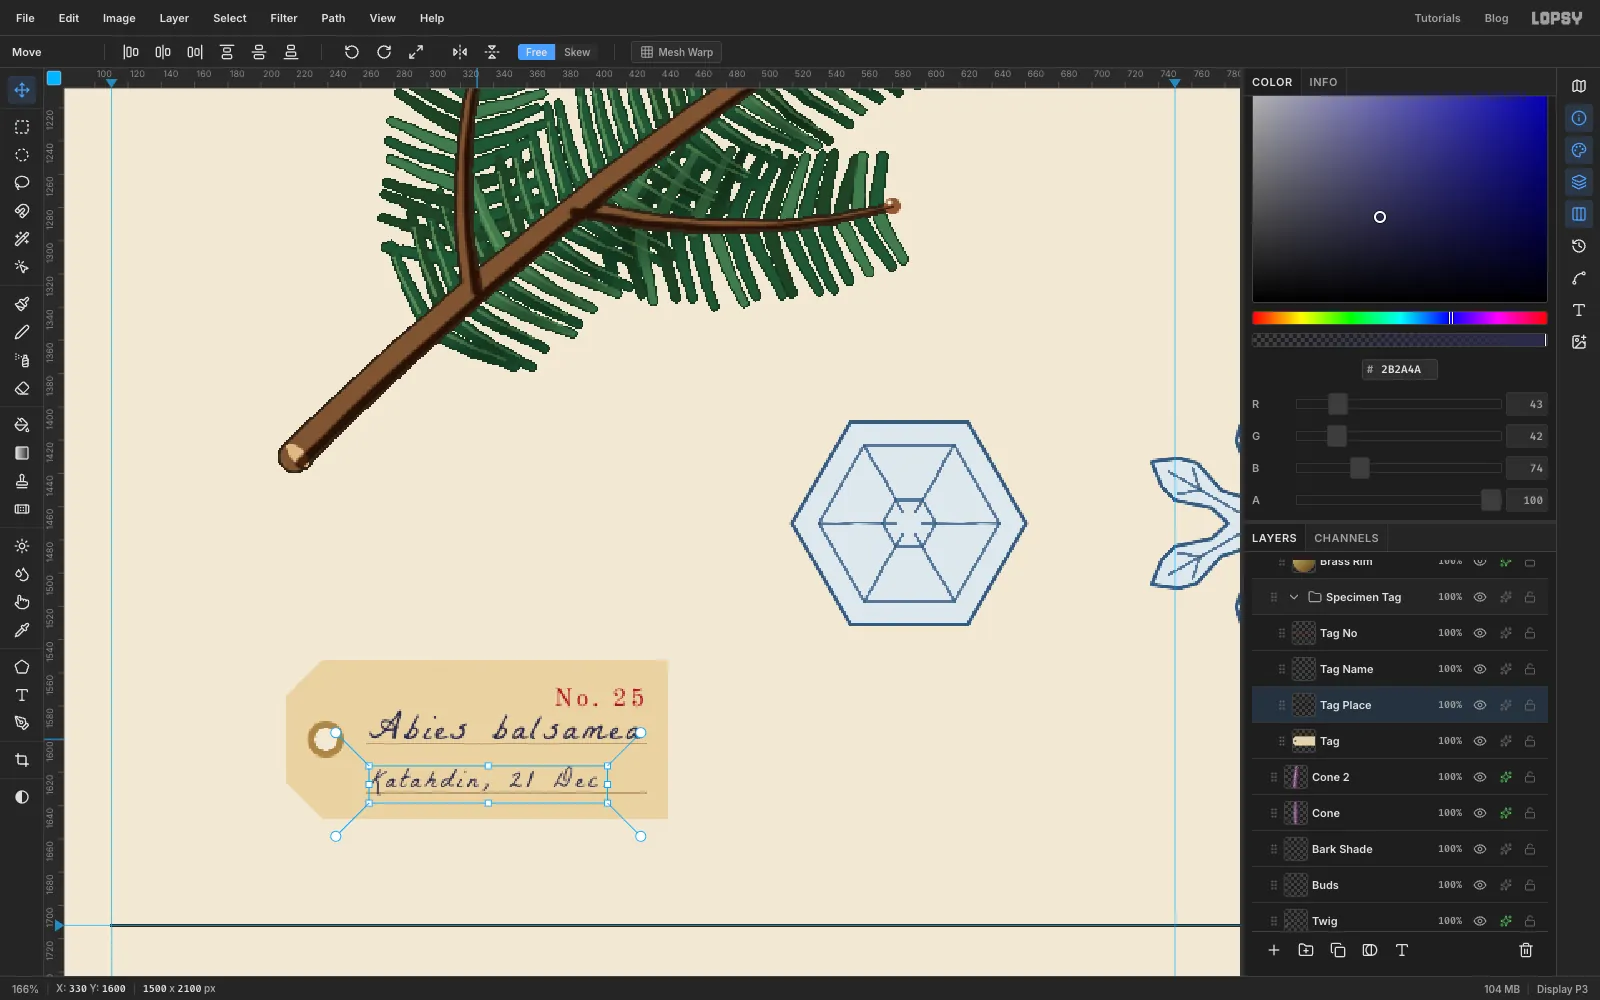Collapse the Specimen Tag group
Screen dimensions: 1600x1000
pos(1294,597)
